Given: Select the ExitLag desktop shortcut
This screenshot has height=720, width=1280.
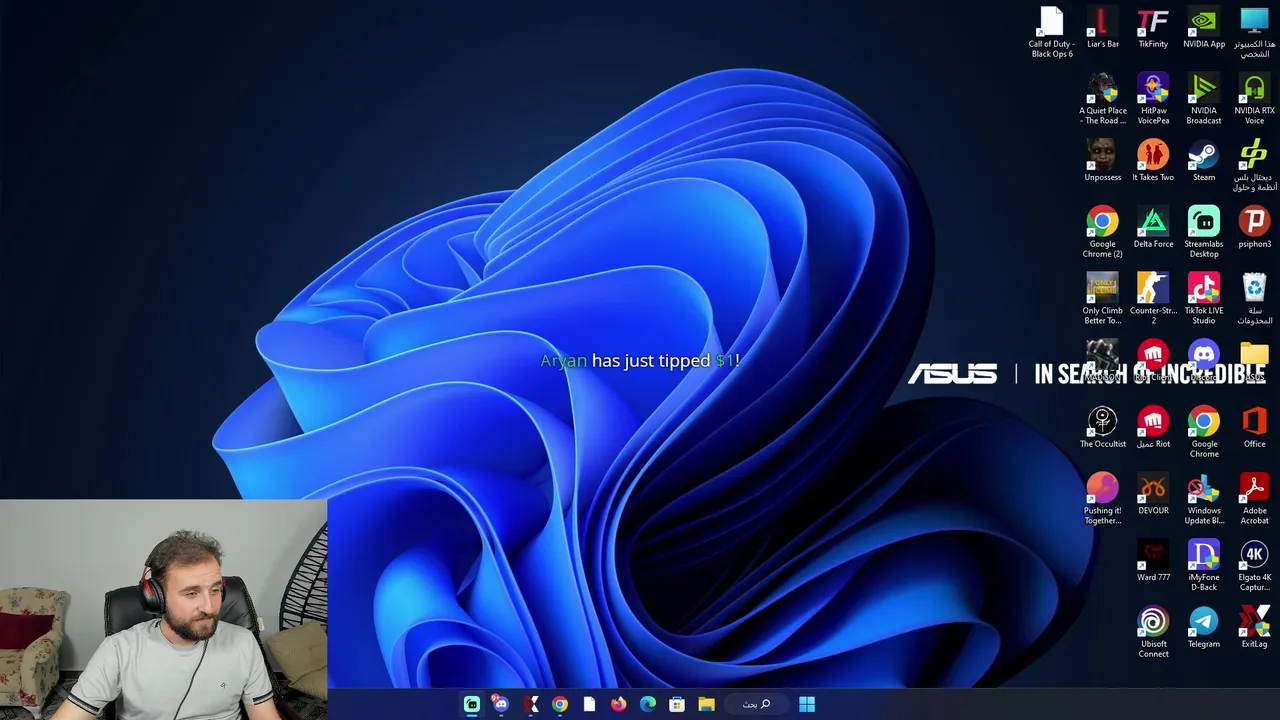Looking at the screenshot, I should pos(1254,628).
